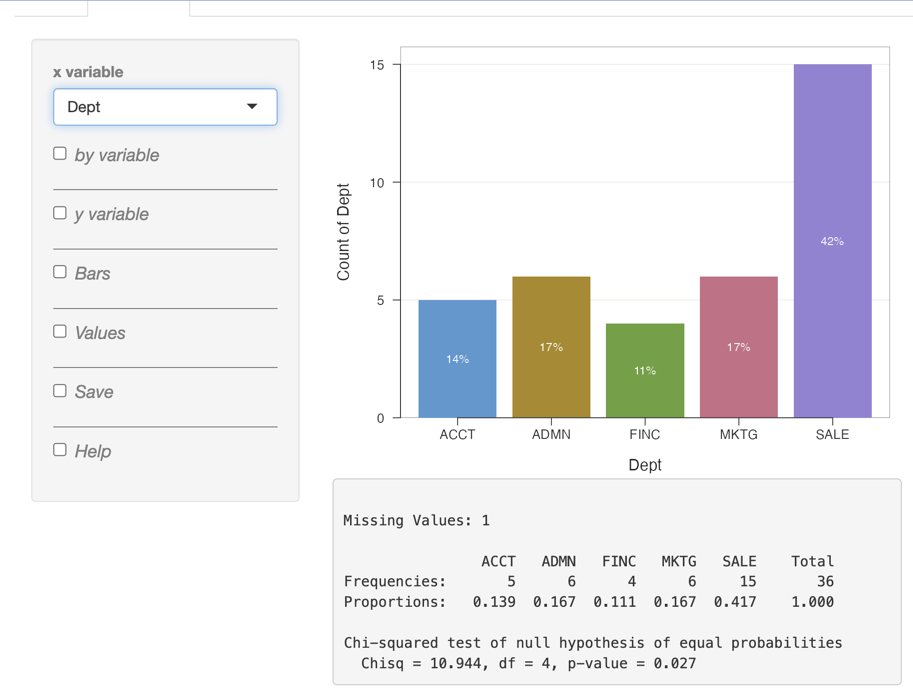Click the SALE x-axis tick label

832,435
